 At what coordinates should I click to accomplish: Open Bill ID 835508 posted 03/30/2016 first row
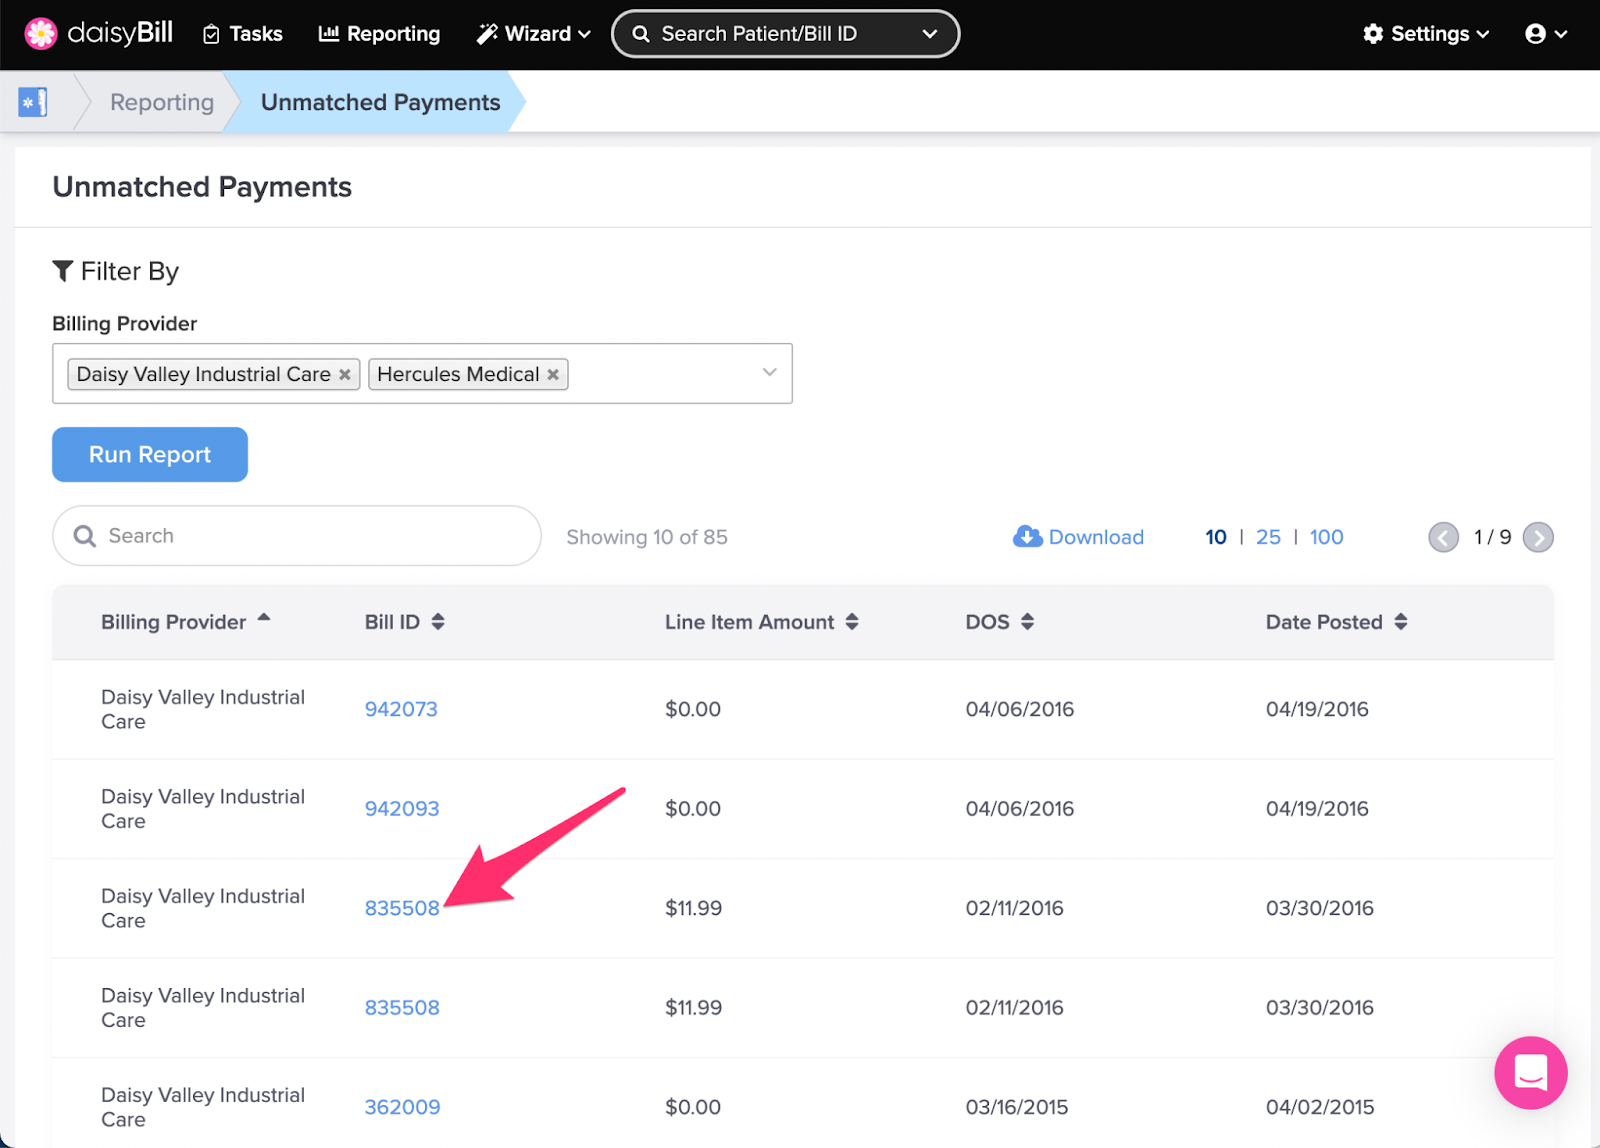point(402,908)
